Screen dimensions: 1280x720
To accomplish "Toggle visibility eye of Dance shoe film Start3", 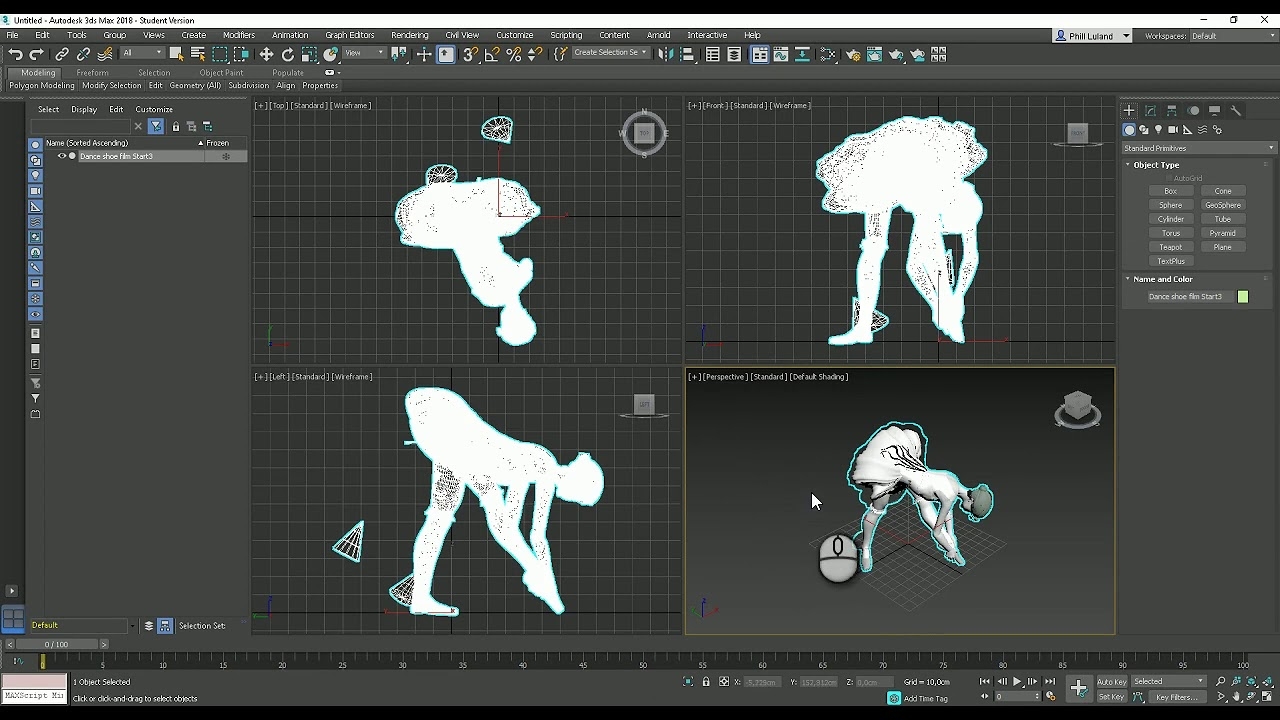I will [62, 156].
